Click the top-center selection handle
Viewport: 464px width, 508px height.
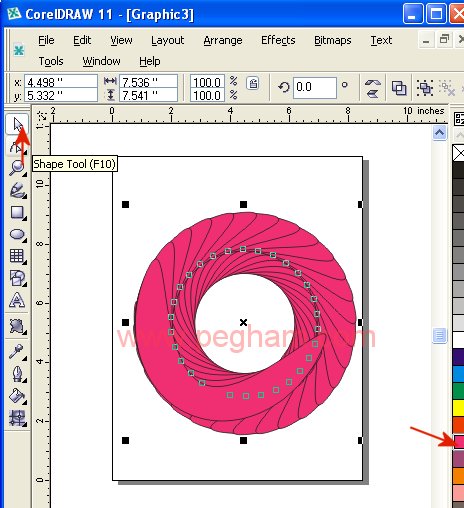pos(244,204)
